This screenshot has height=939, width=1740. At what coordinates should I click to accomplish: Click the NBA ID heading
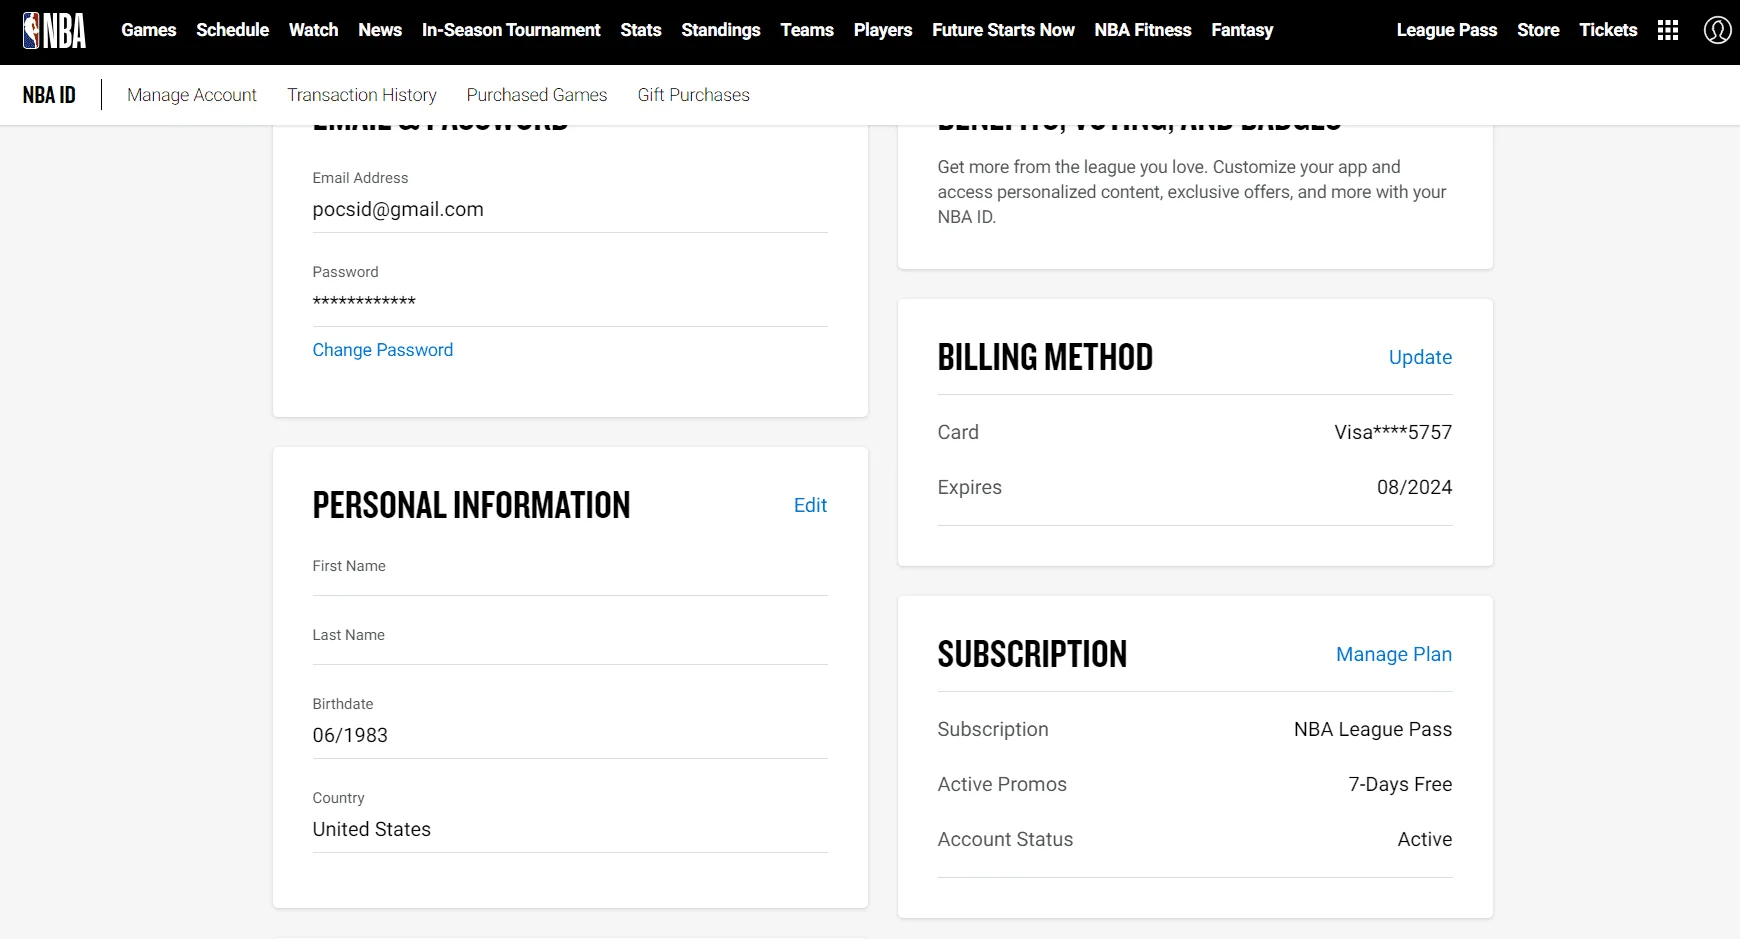(x=49, y=95)
